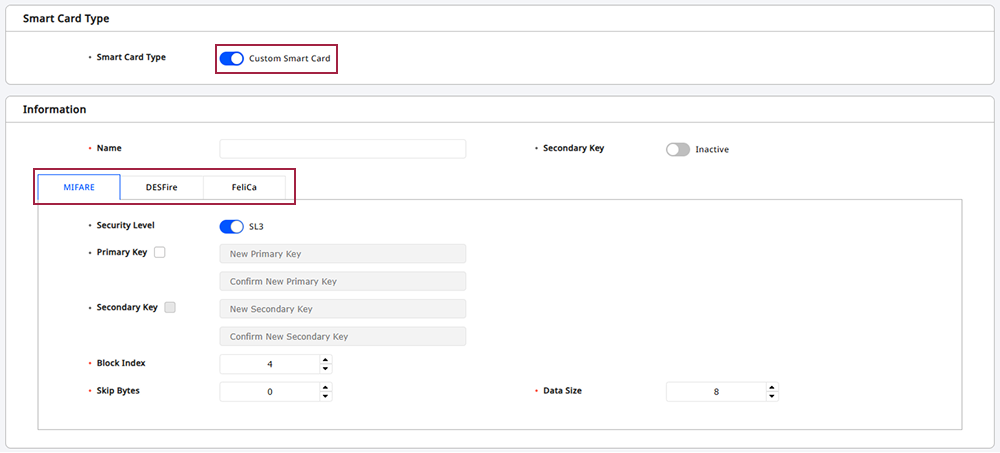Viewport: 1000px width, 453px height.
Task: Click the New Secondary Key field
Action: coord(342,309)
